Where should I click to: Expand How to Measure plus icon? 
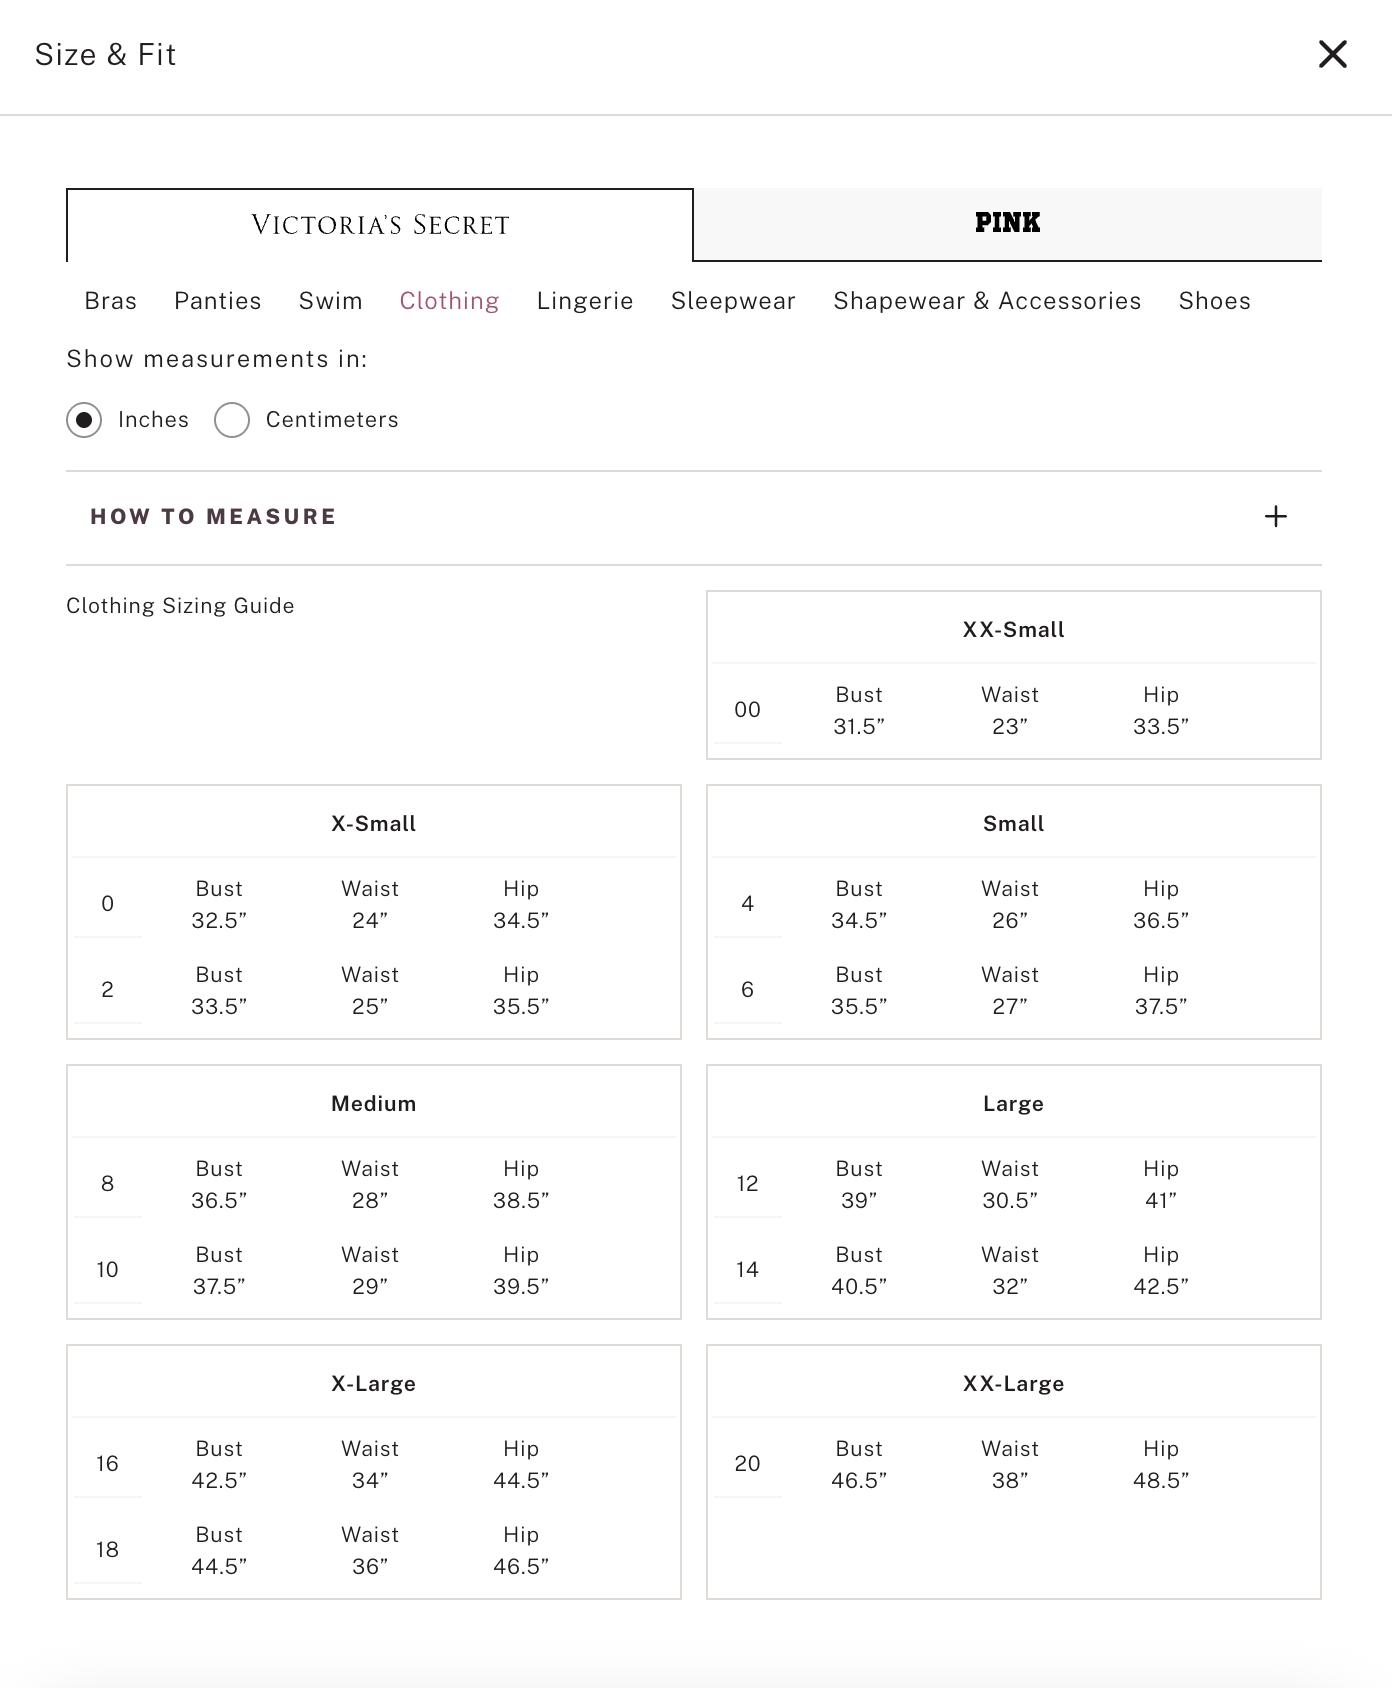(1275, 516)
